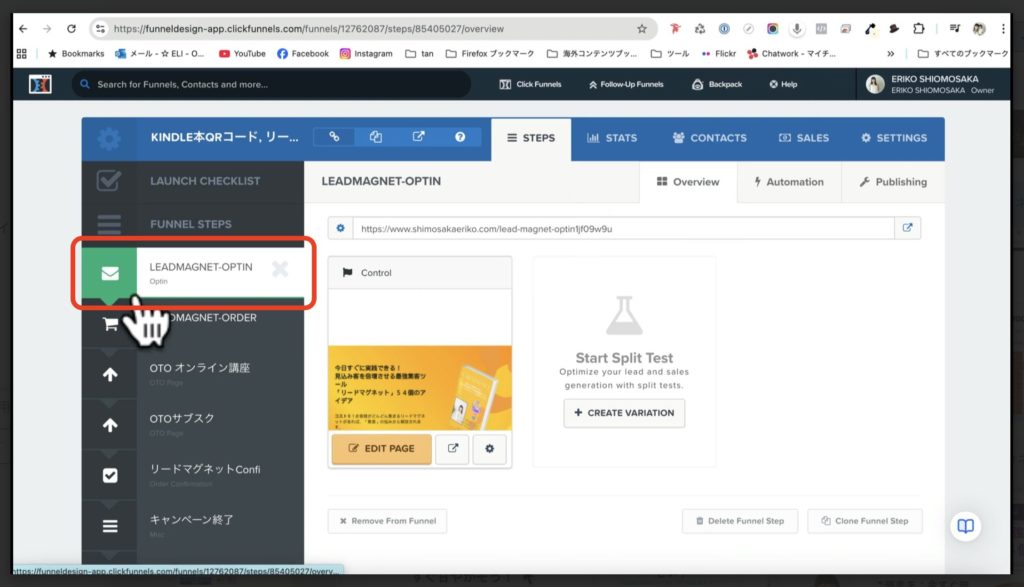This screenshot has width=1024, height=587.
Task: Preview page icon next to Edit Page
Action: [452, 448]
